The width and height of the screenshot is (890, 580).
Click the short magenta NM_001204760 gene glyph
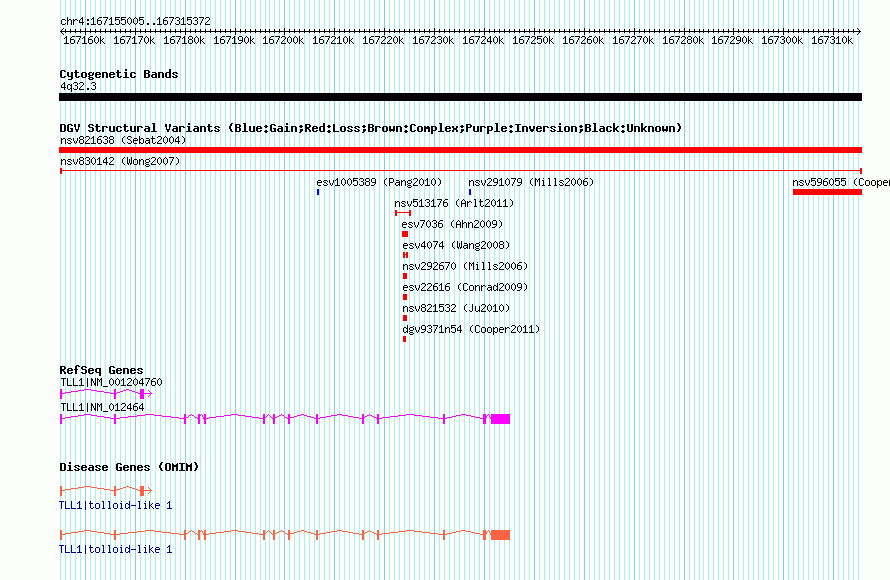point(106,393)
